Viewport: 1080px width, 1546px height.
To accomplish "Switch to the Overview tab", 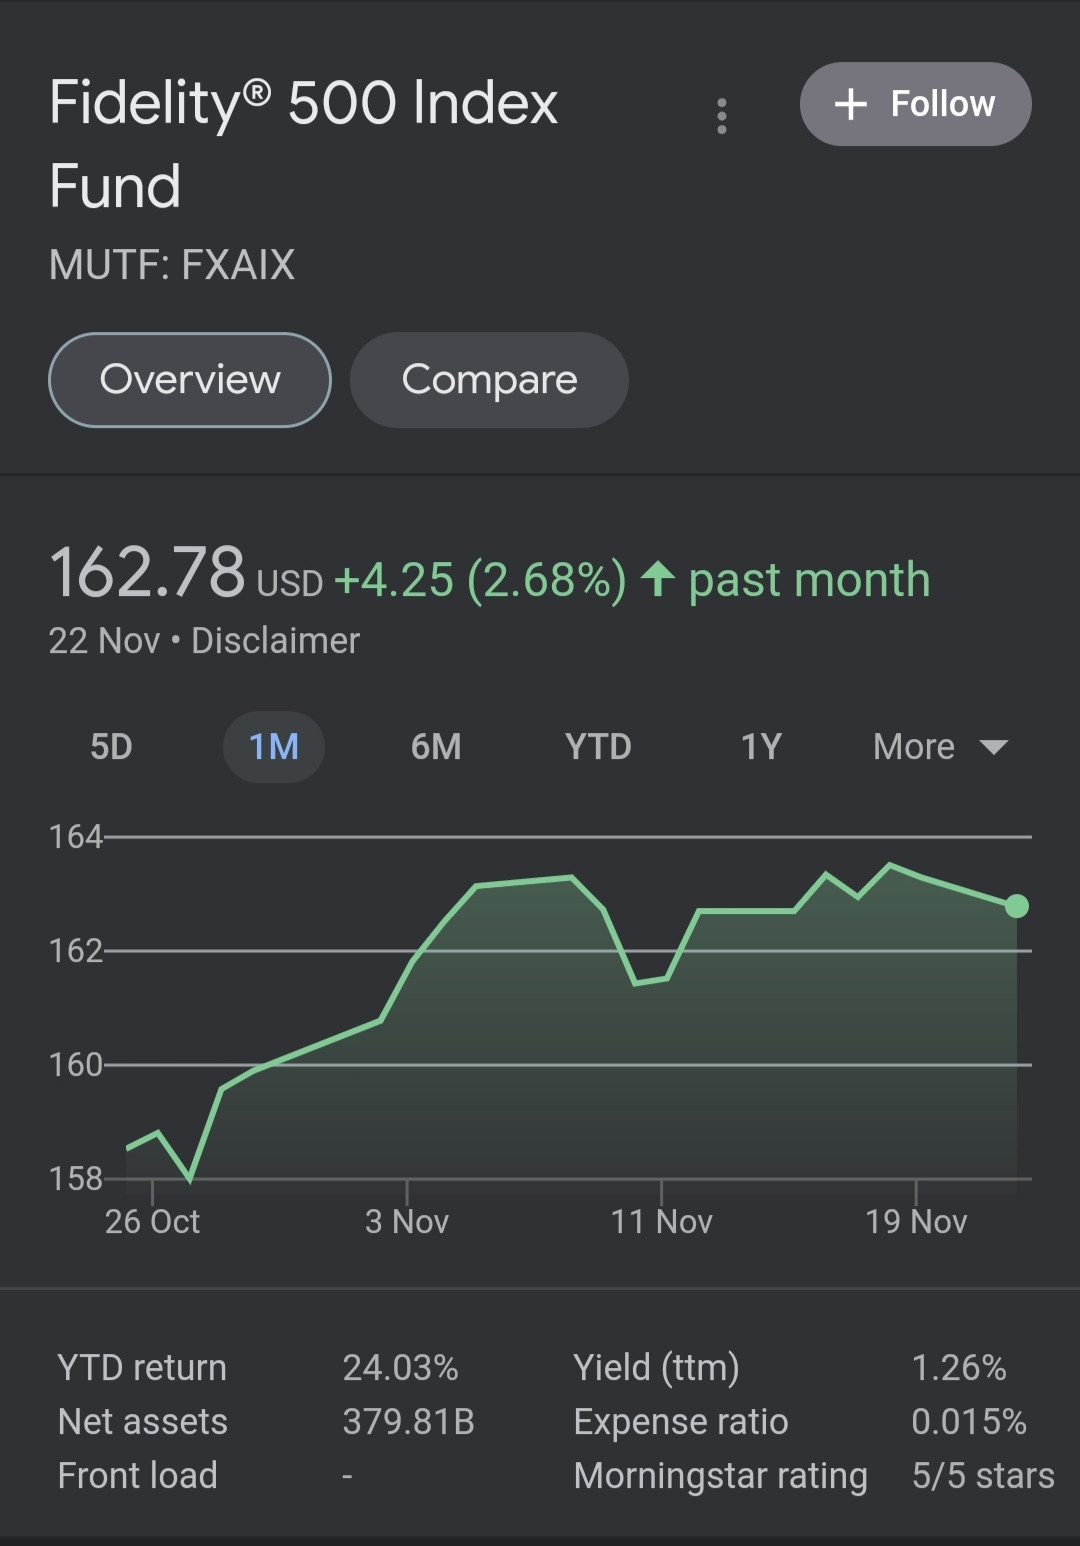I will pyautogui.click(x=190, y=380).
